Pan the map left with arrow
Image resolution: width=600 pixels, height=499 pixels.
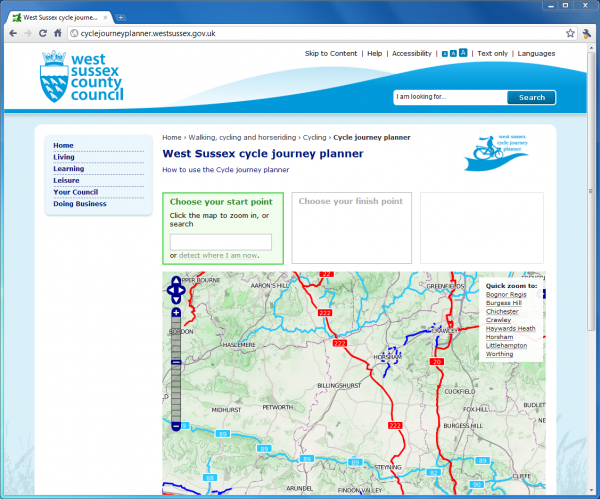click(171, 290)
